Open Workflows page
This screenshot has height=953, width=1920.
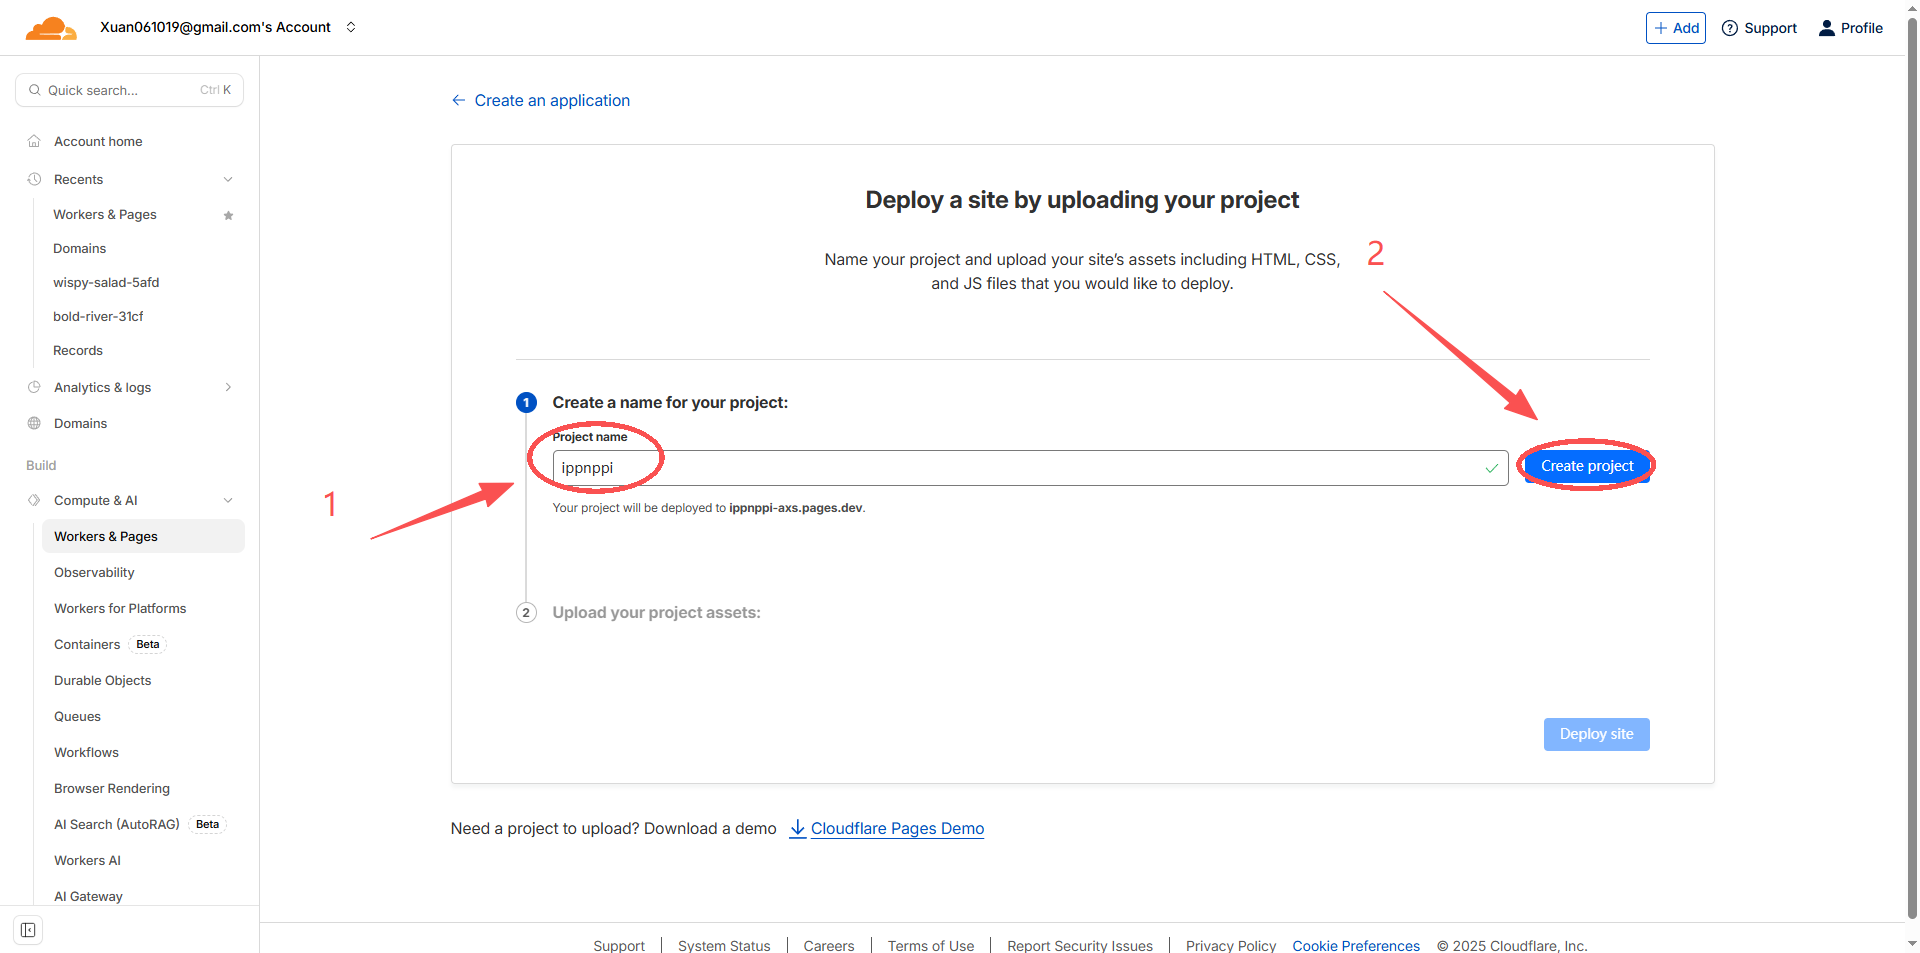[86, 752]
